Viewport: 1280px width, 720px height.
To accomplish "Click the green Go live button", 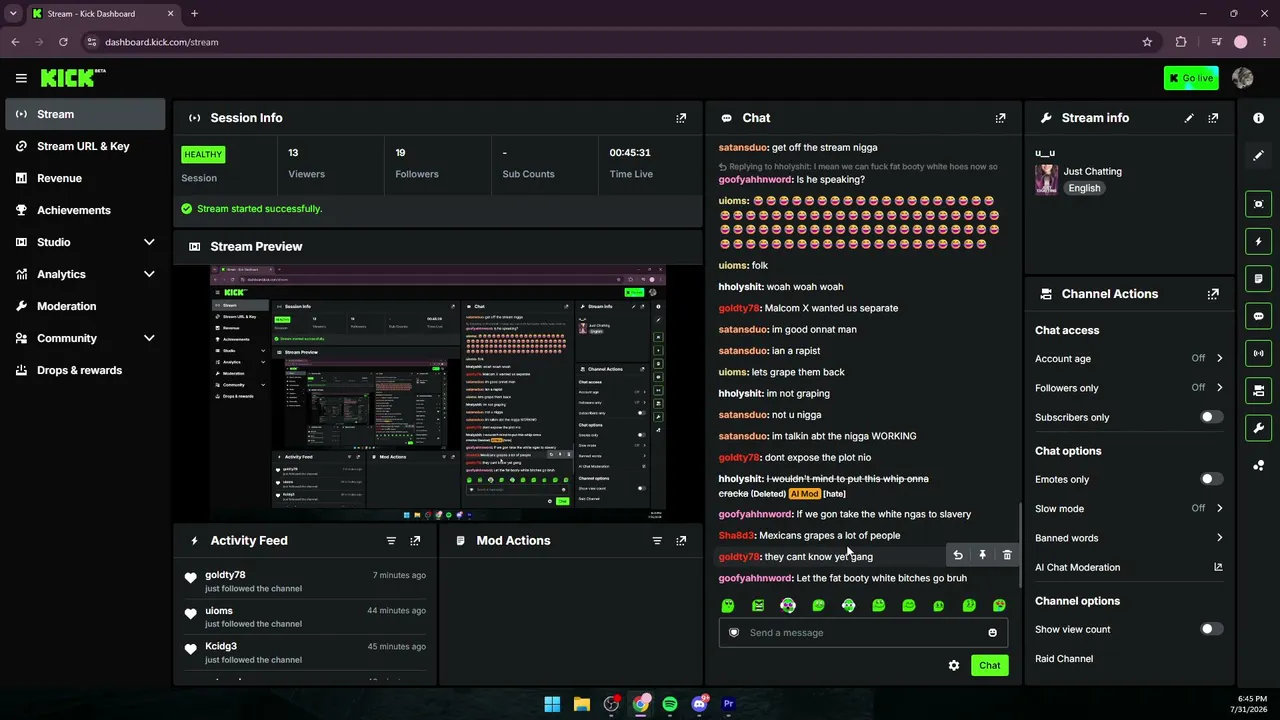I will 1191,78.
